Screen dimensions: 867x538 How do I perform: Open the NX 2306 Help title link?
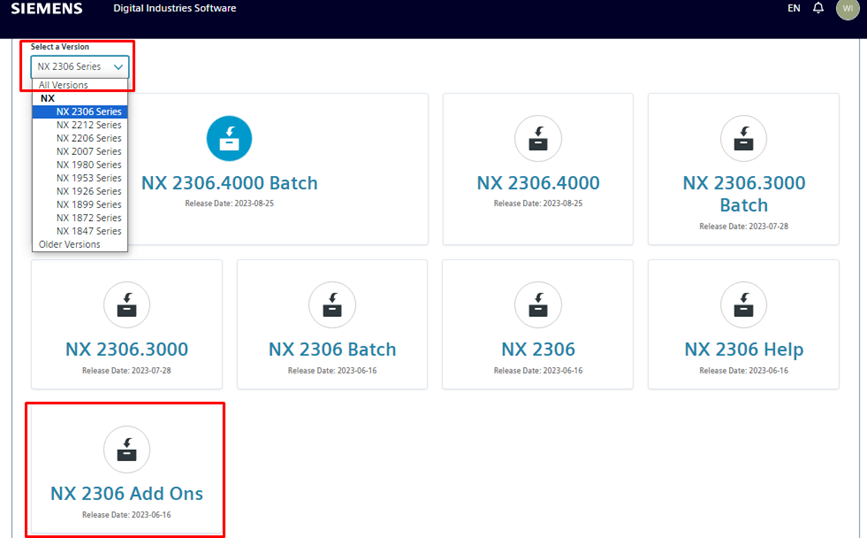744,349
